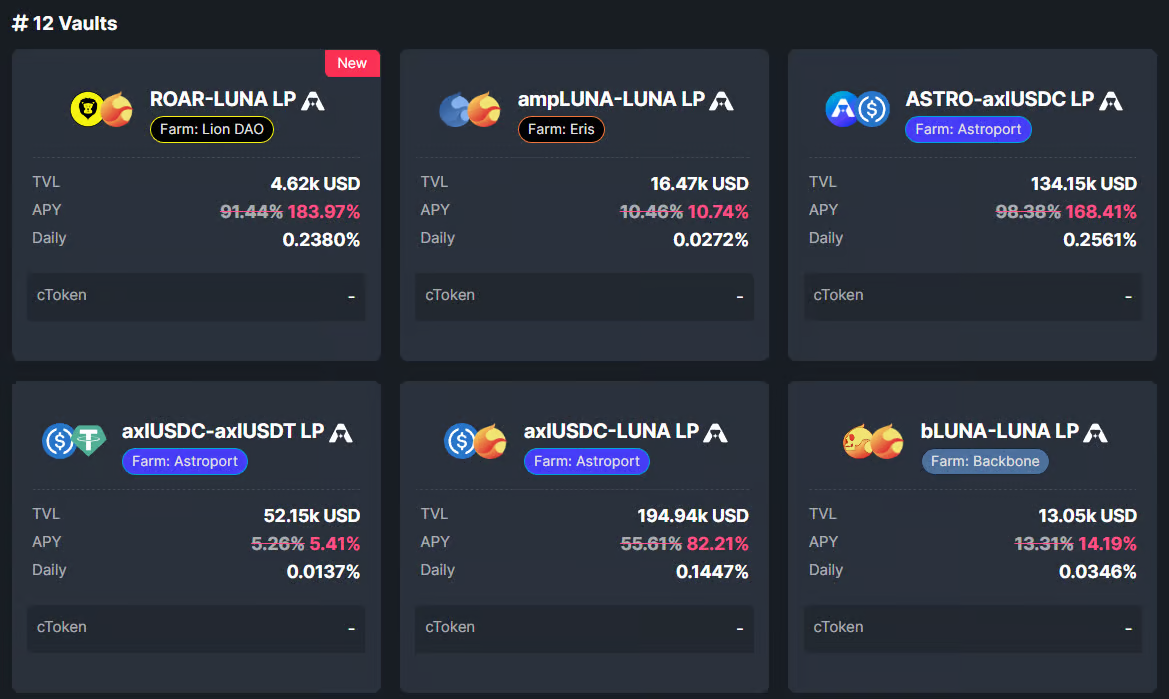1169x699 pixels.
Task: Click the 5.41% APY value
Action: [335, 544]
